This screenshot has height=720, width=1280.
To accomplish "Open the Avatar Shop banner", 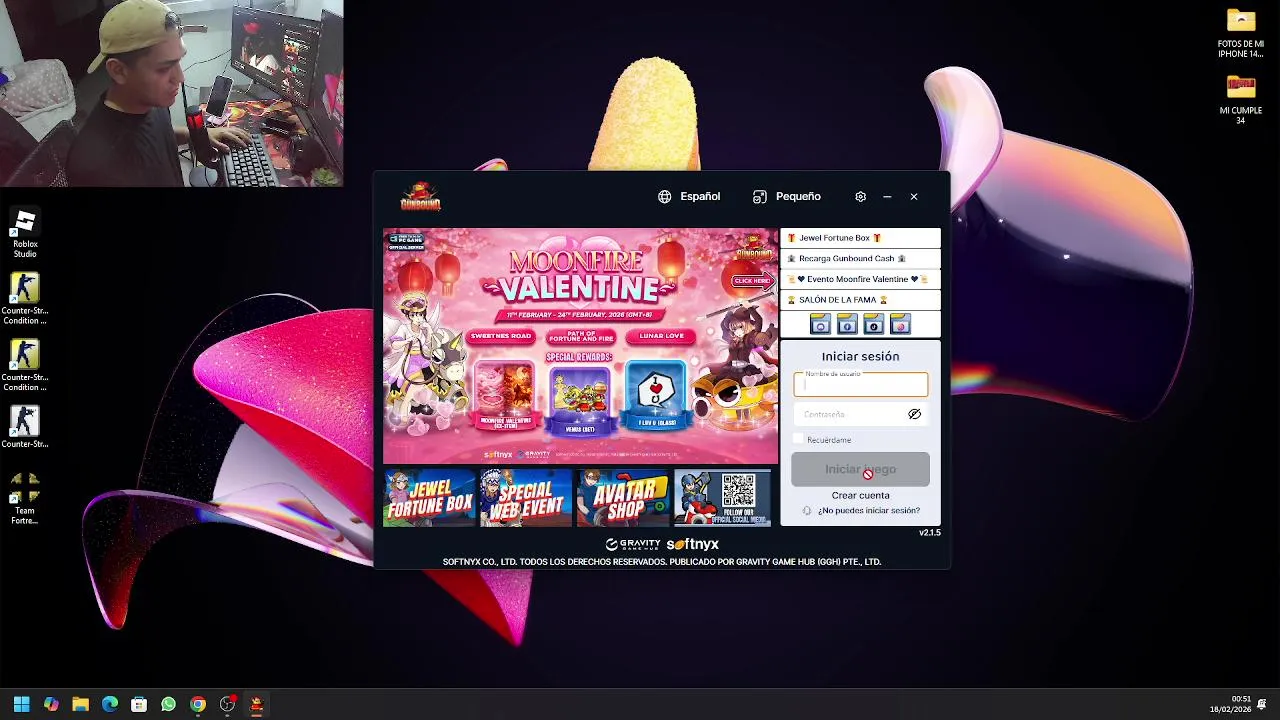I will pyautogui.click(x=623, y=497).
